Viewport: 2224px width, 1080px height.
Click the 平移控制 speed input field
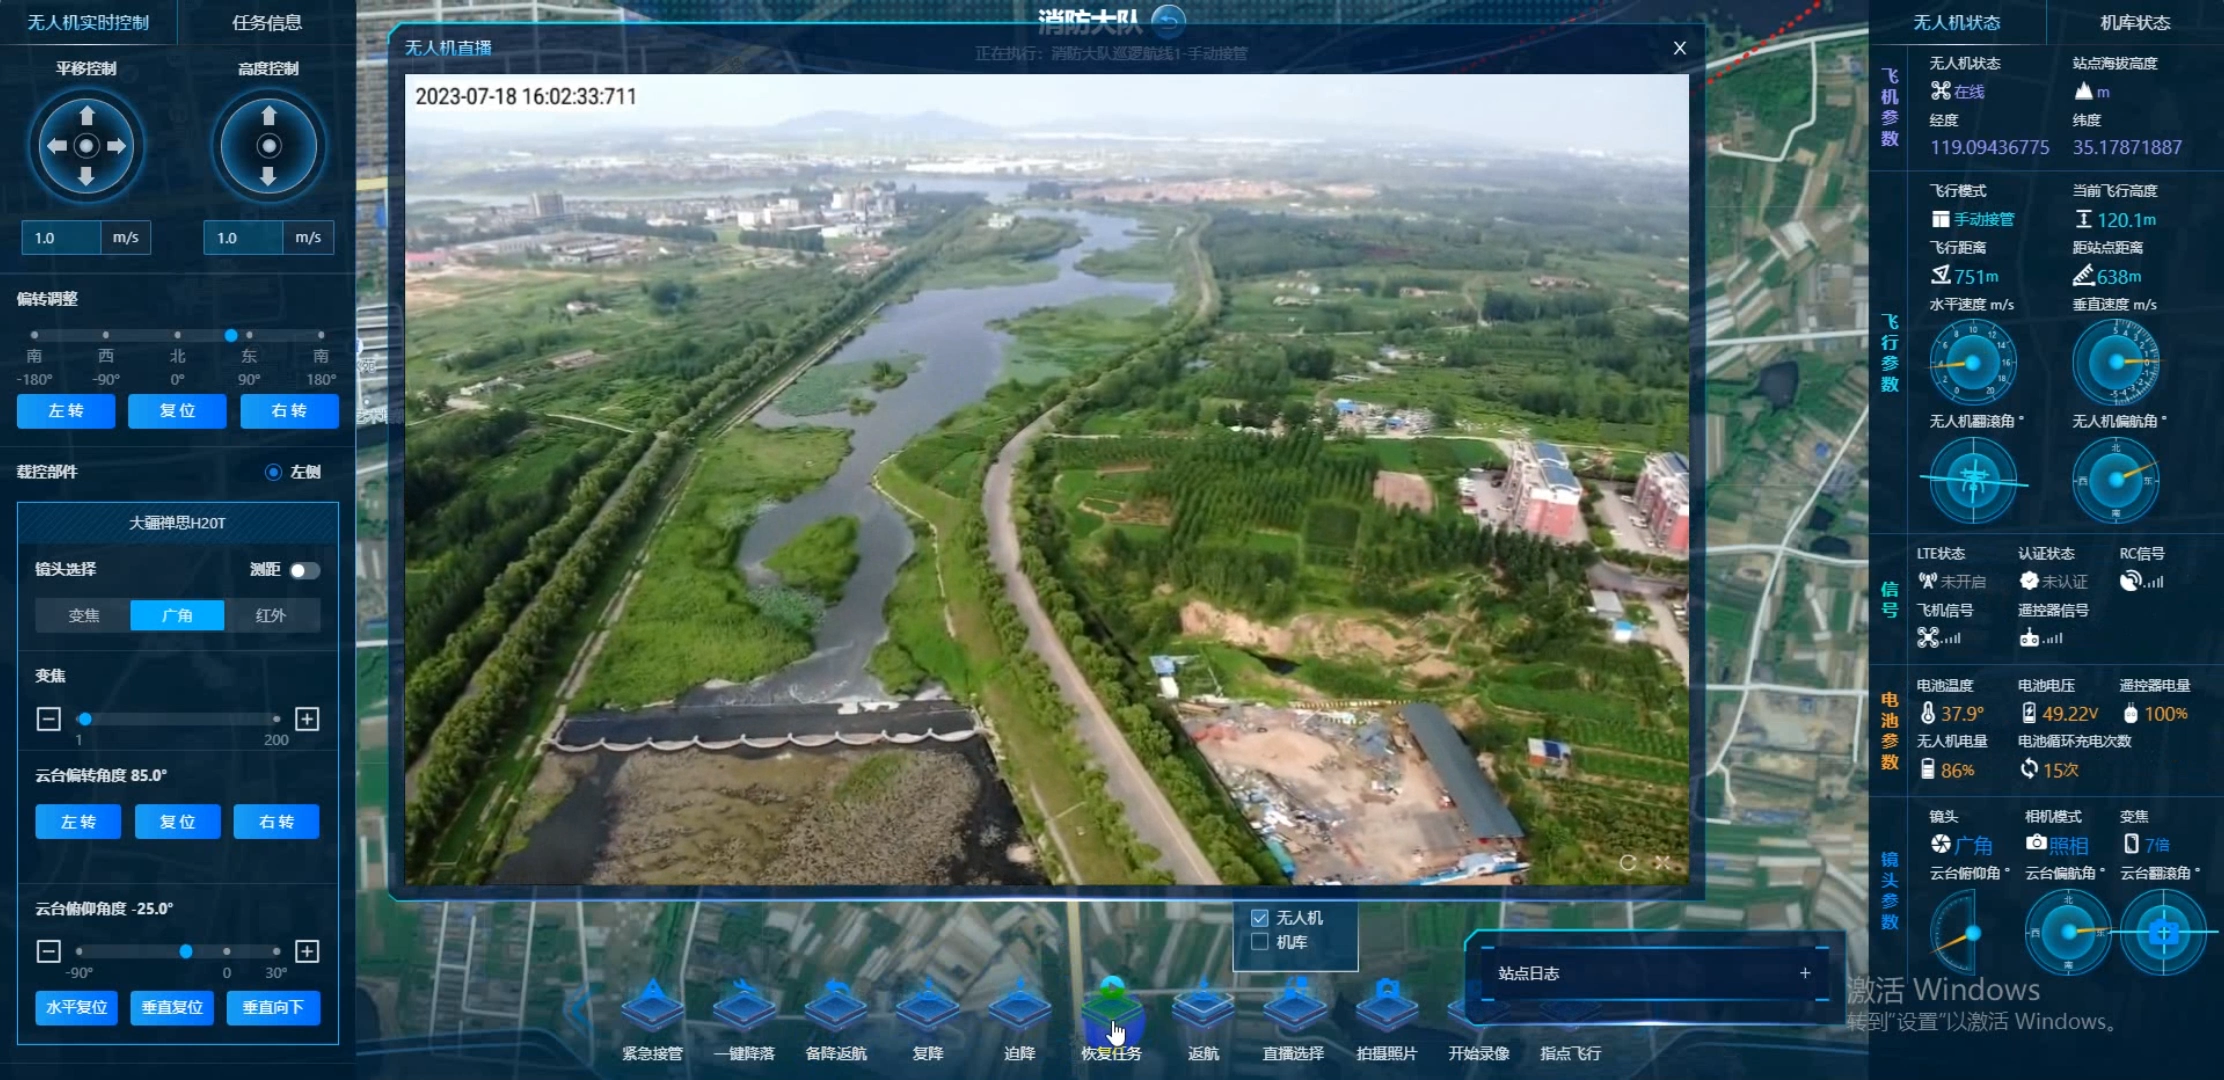tap(61, 238)
